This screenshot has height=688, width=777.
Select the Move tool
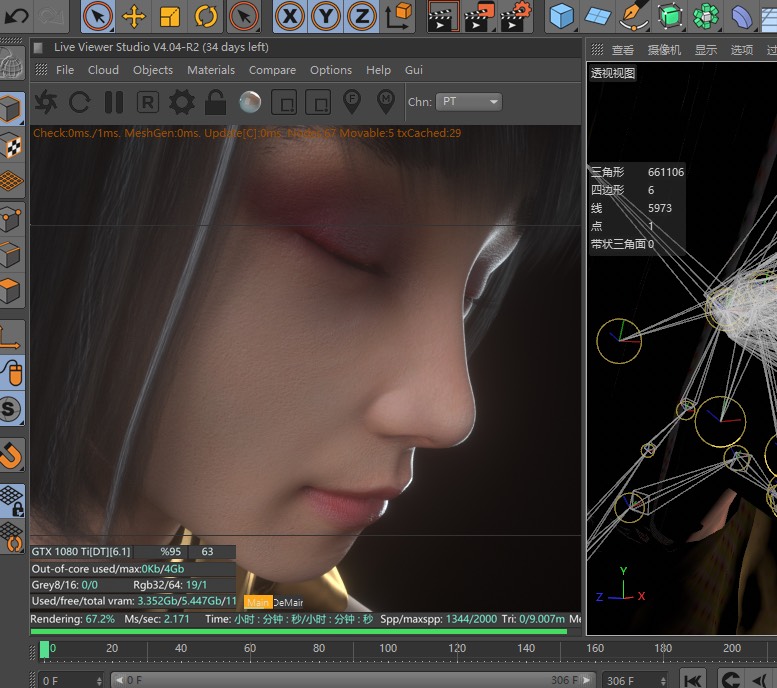tap(134, 16)
